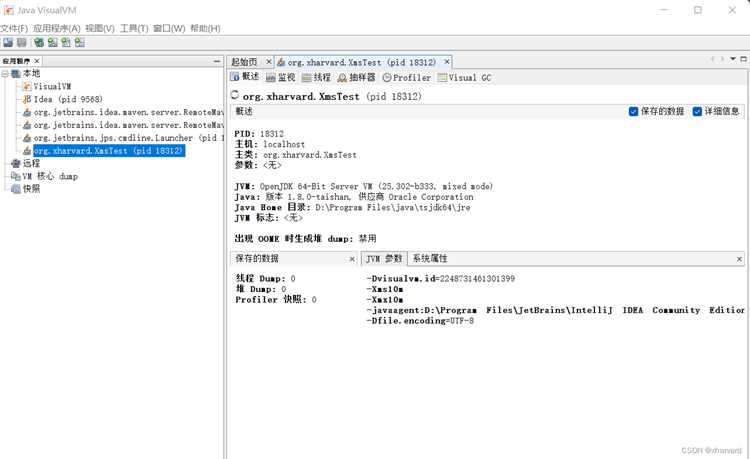Open the 窗口(W) menu
The width and height of the screenshot is (750, 459).
point(169,29)
